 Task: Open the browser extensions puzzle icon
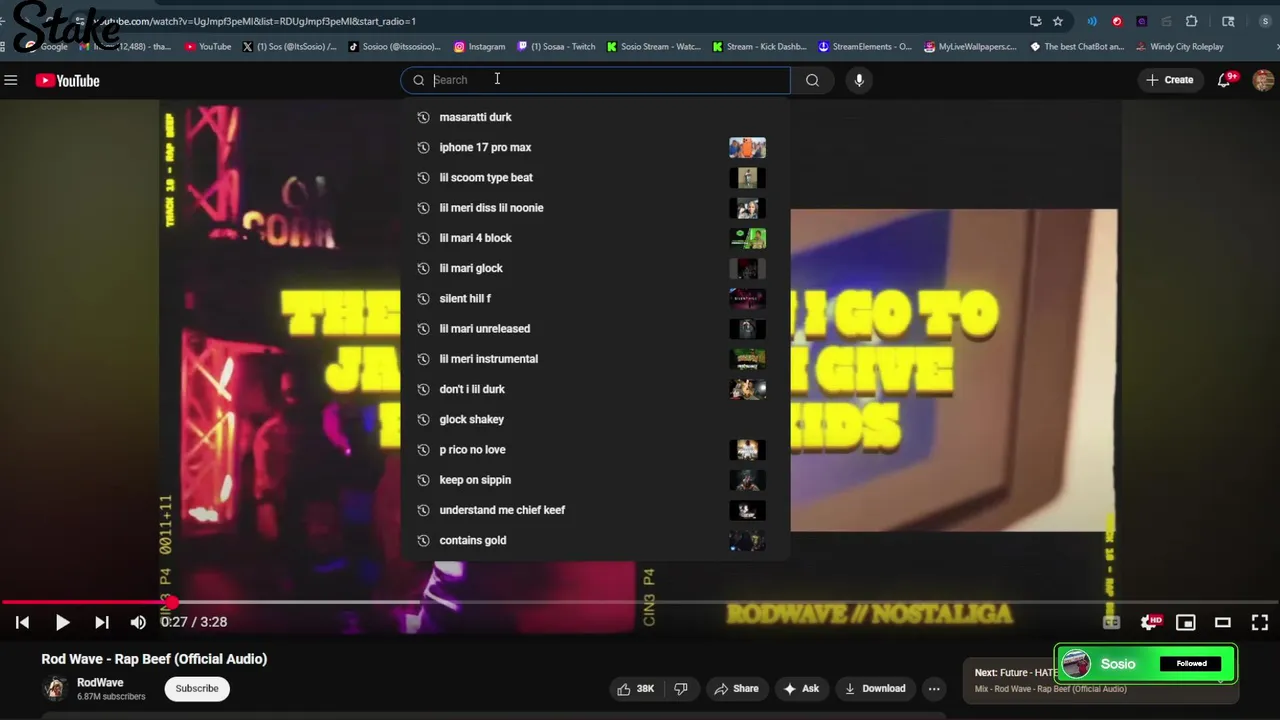(x=1192, y=21)
